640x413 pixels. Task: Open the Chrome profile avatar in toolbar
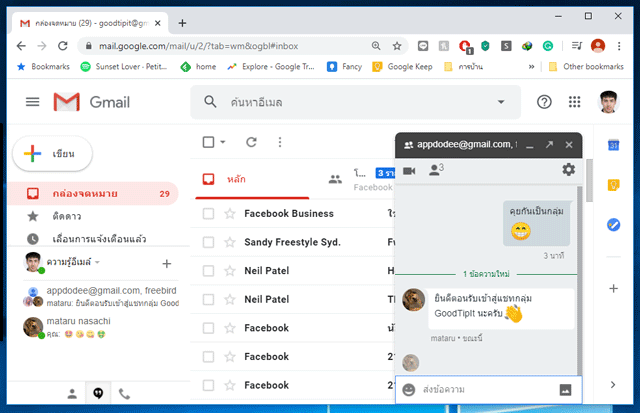tap(598, 46)
